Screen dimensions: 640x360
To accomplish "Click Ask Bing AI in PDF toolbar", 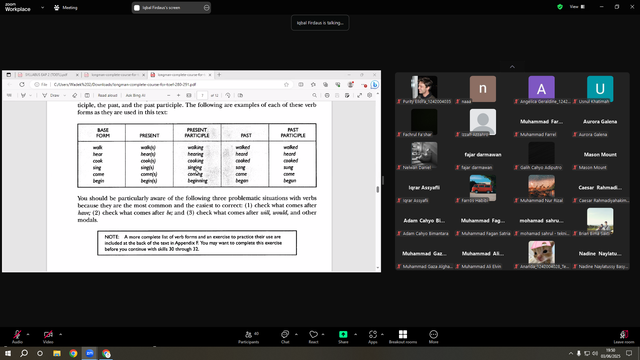I will click(135, 96).
